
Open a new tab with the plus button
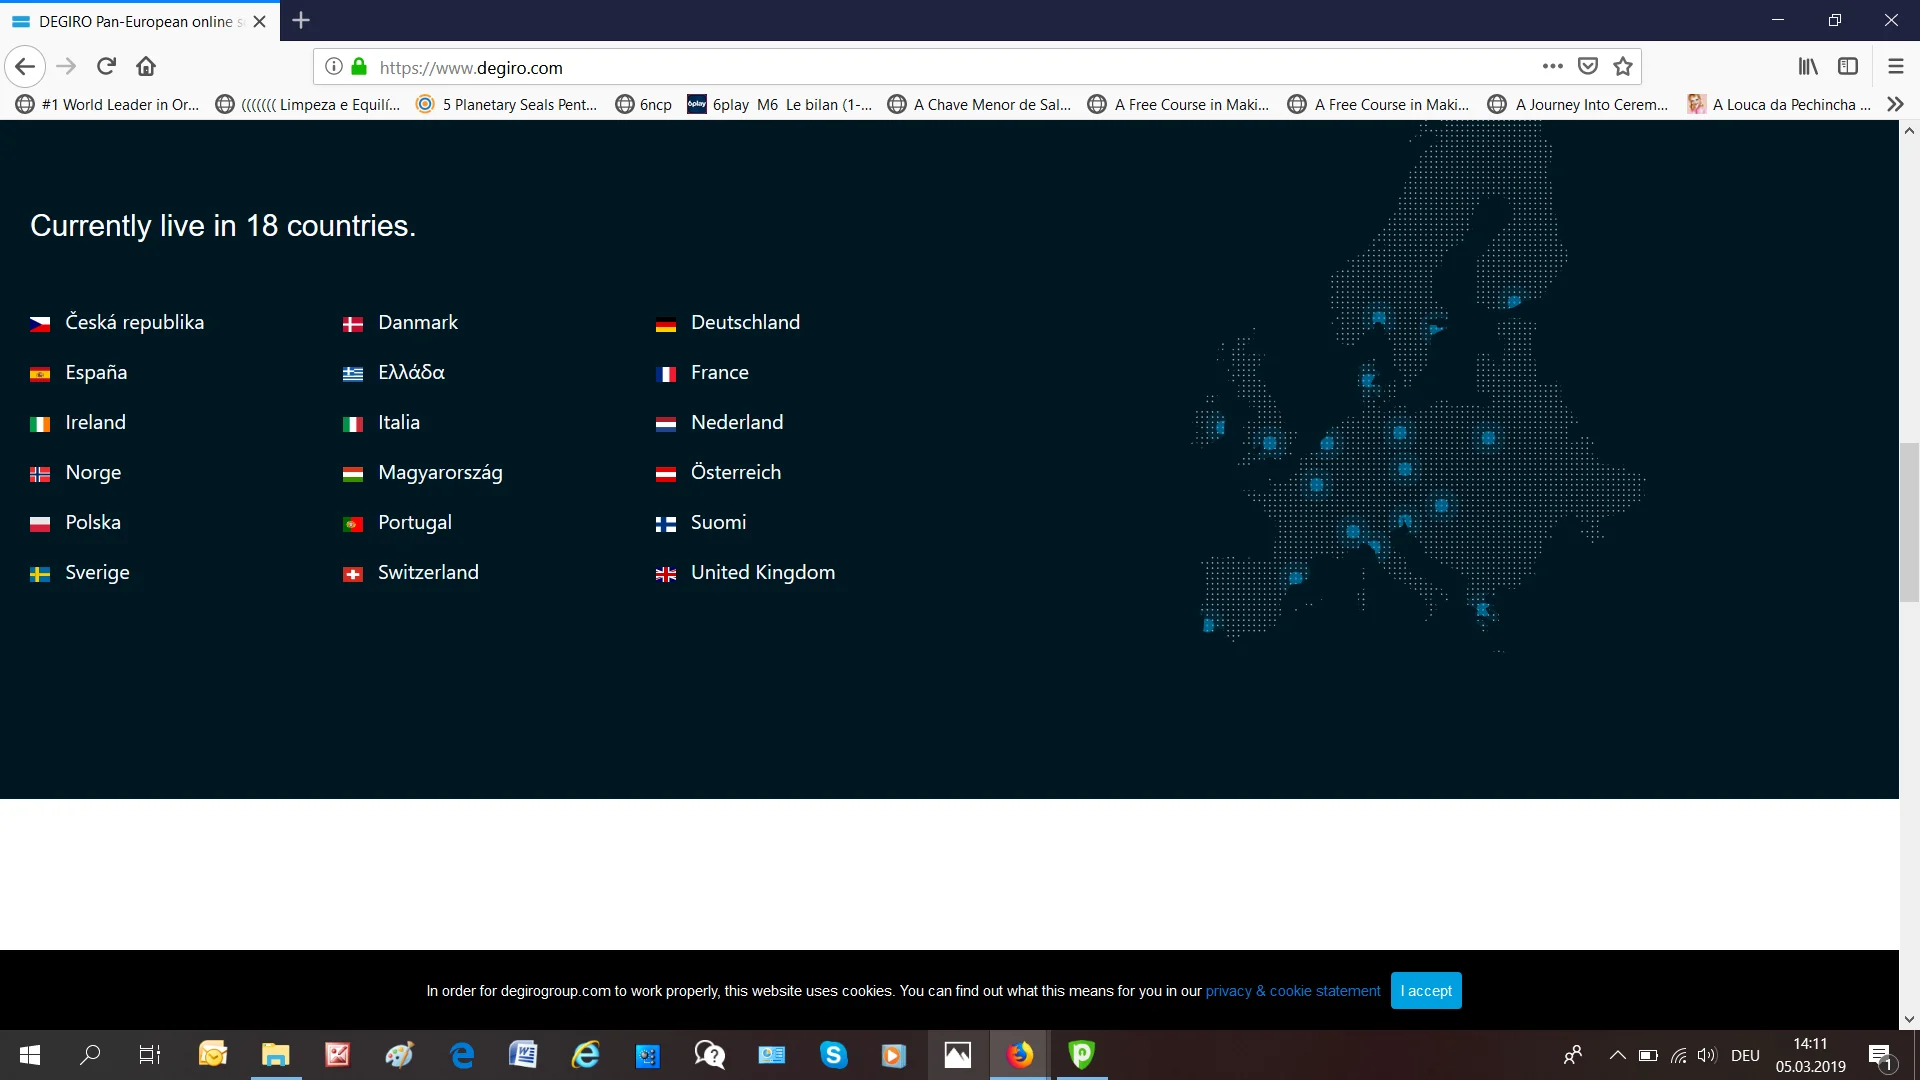[x=301, y=20]
